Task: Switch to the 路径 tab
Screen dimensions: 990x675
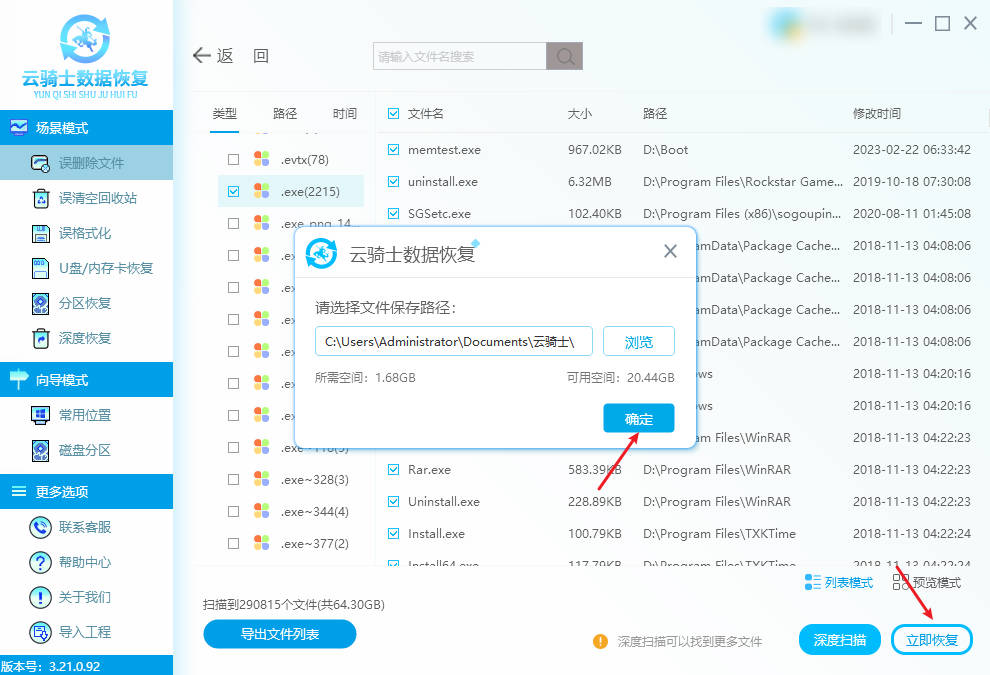Action: coord(285,114)
